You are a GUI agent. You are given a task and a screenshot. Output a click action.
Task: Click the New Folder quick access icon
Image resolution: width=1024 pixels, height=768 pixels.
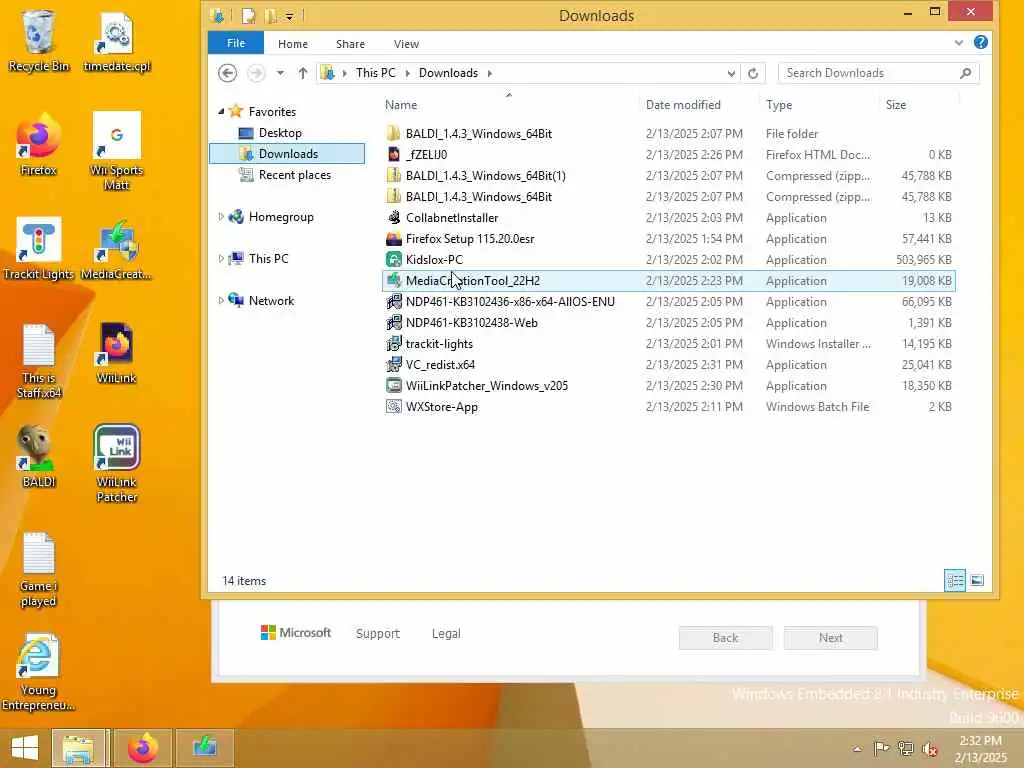point(270,15)
